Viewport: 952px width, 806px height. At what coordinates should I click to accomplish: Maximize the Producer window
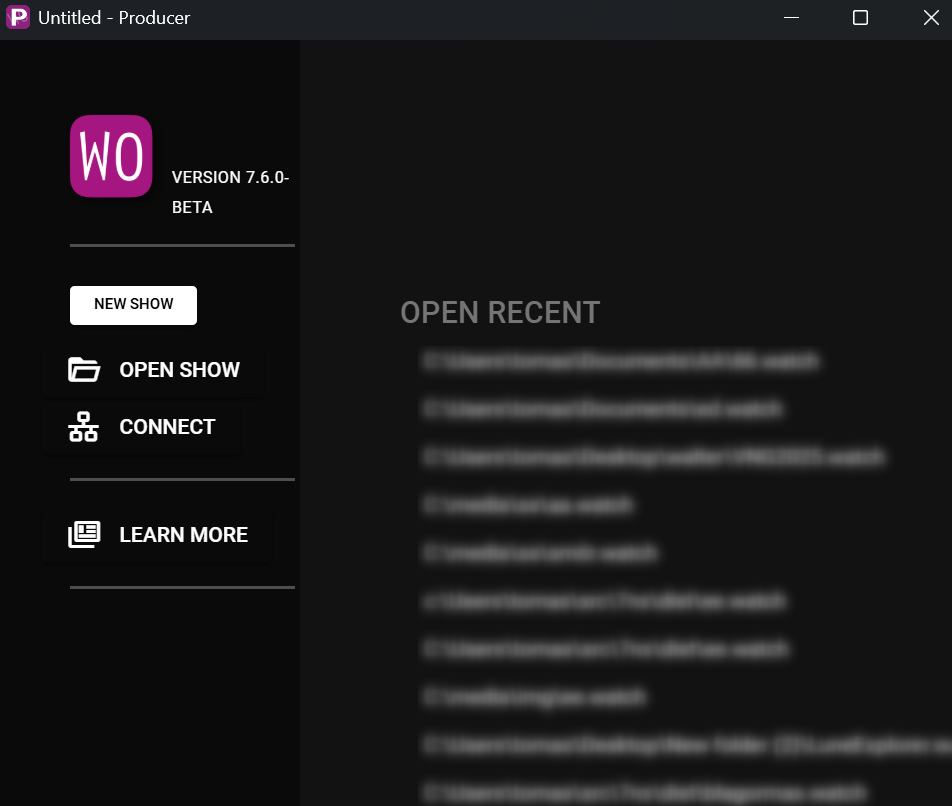pos(860,18)
